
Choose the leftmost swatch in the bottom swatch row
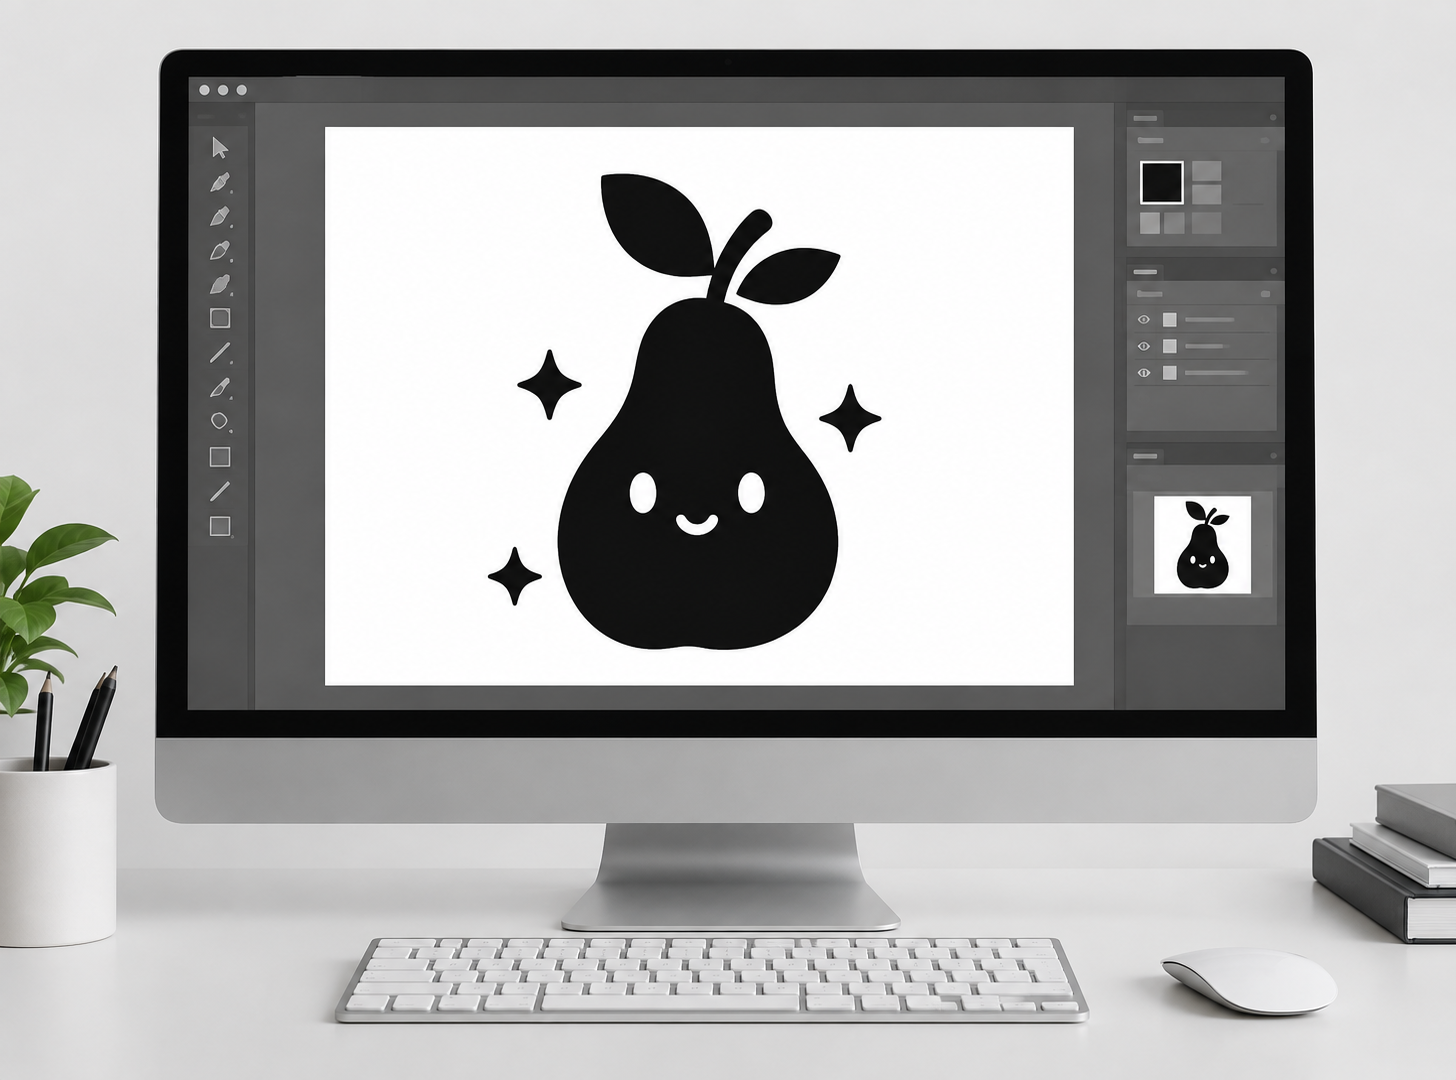click(1150, 223)
